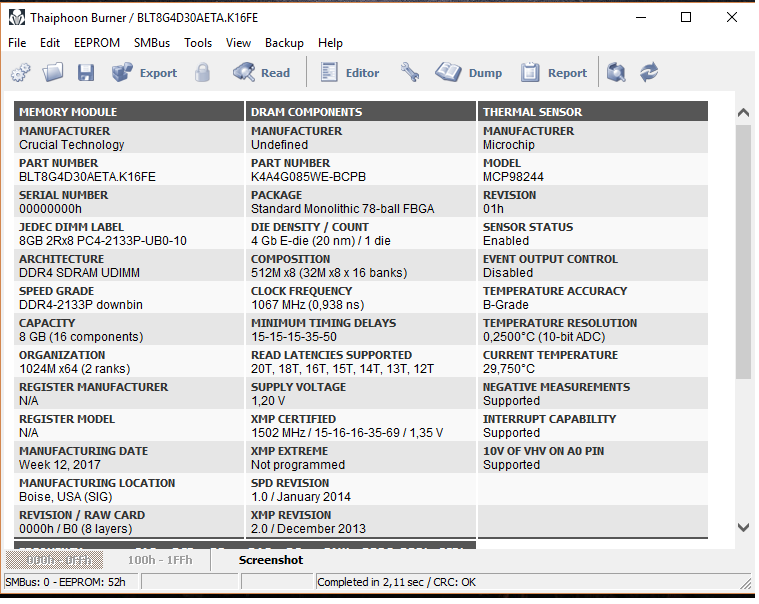Click the Standard Monolithic 78-ball FBGA package value
759x604 pixels.
(342, 209)
